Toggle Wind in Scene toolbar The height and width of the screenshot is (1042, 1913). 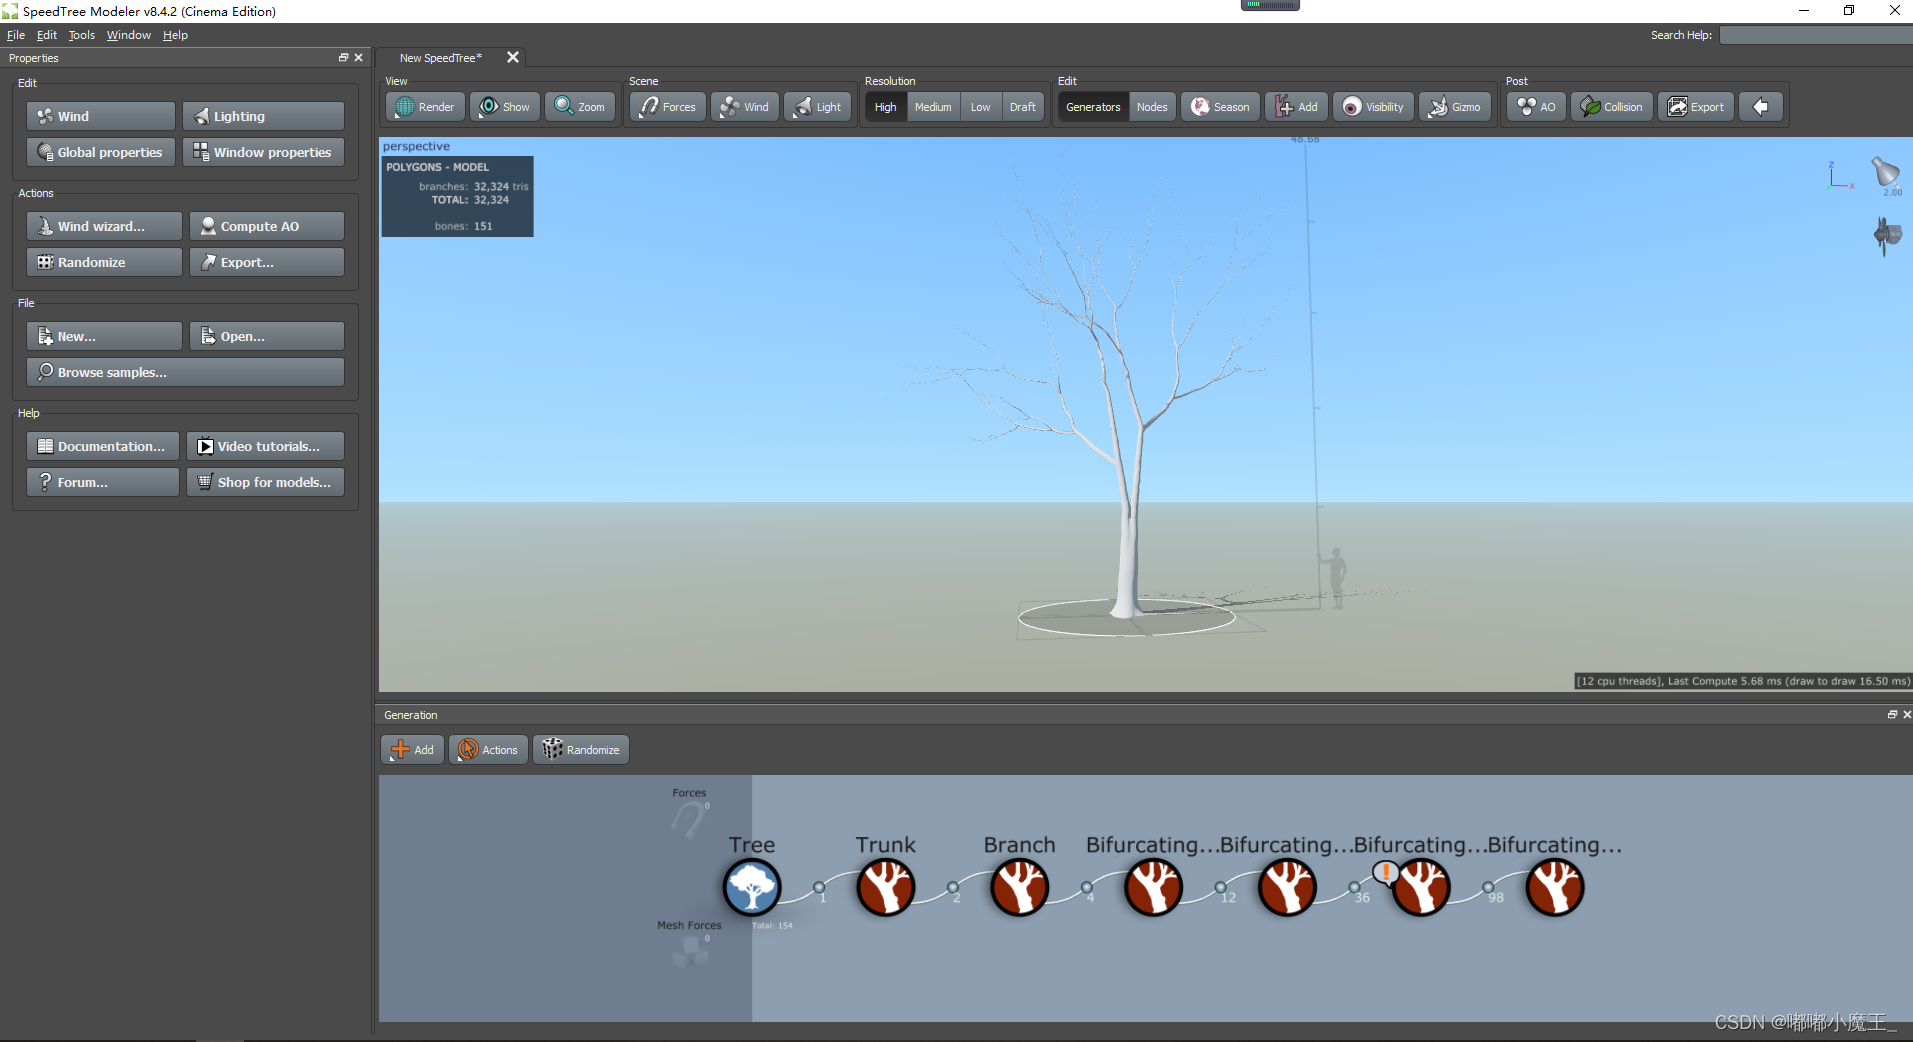click(x=745, y=107)
